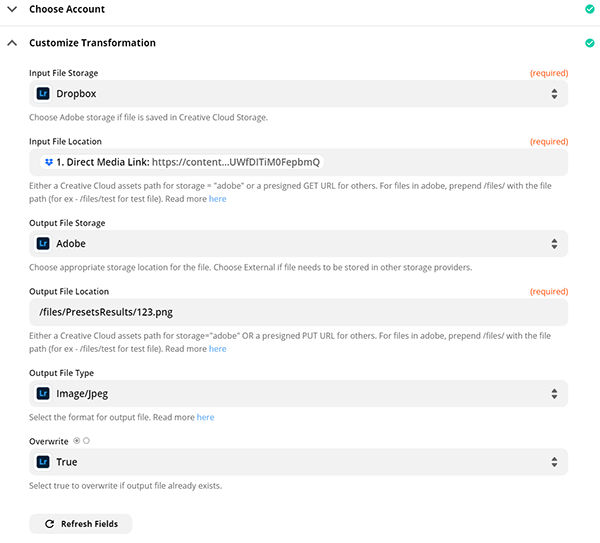
Task: Open the 'here' link under Input File Location
Action: pyautogui.click(x=217, y=199)
